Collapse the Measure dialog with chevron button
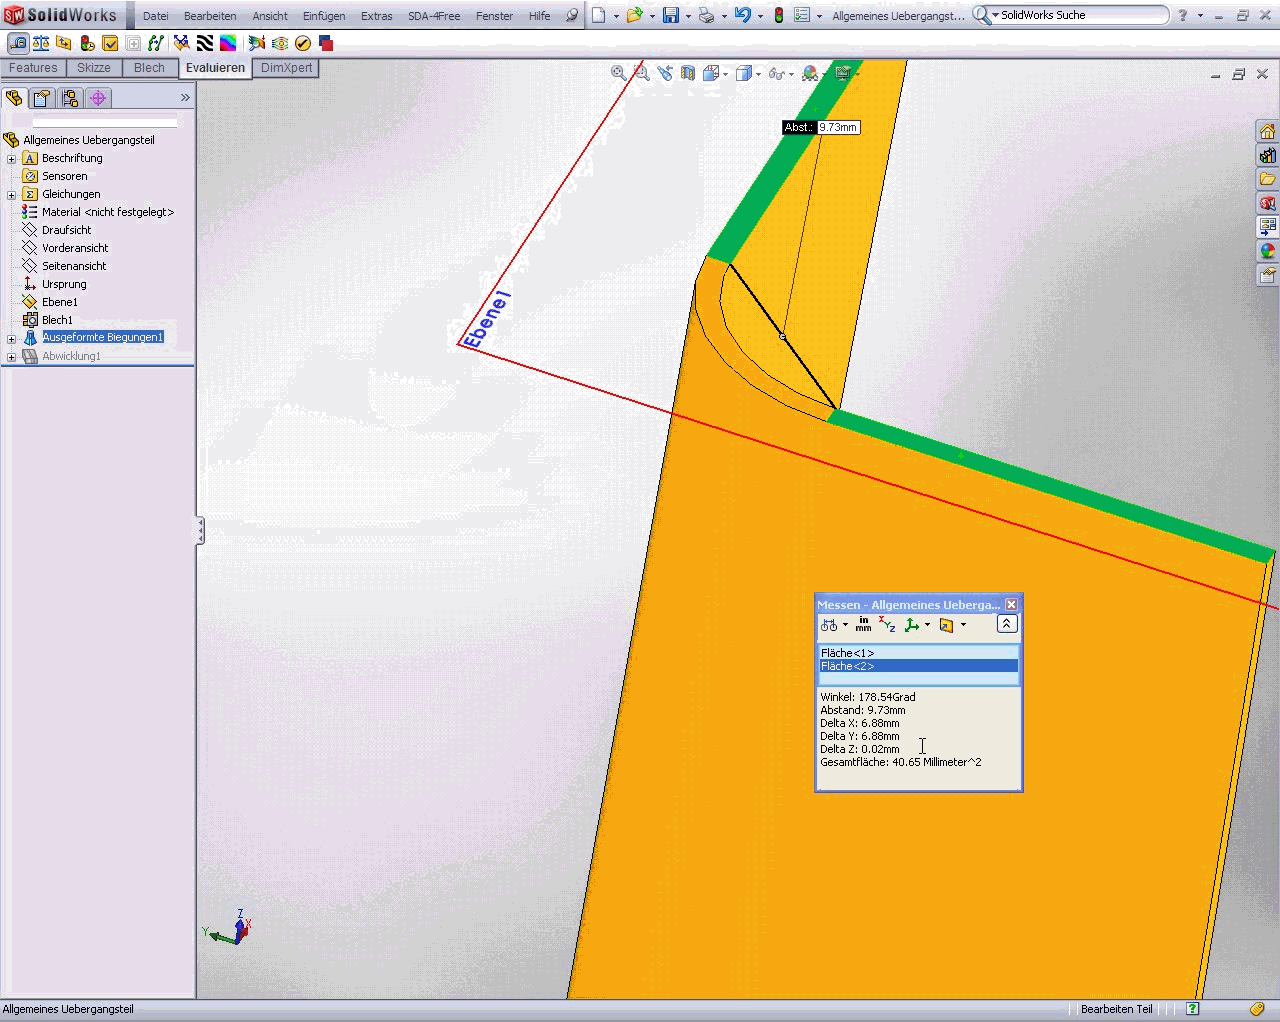 click(1007, 624)
